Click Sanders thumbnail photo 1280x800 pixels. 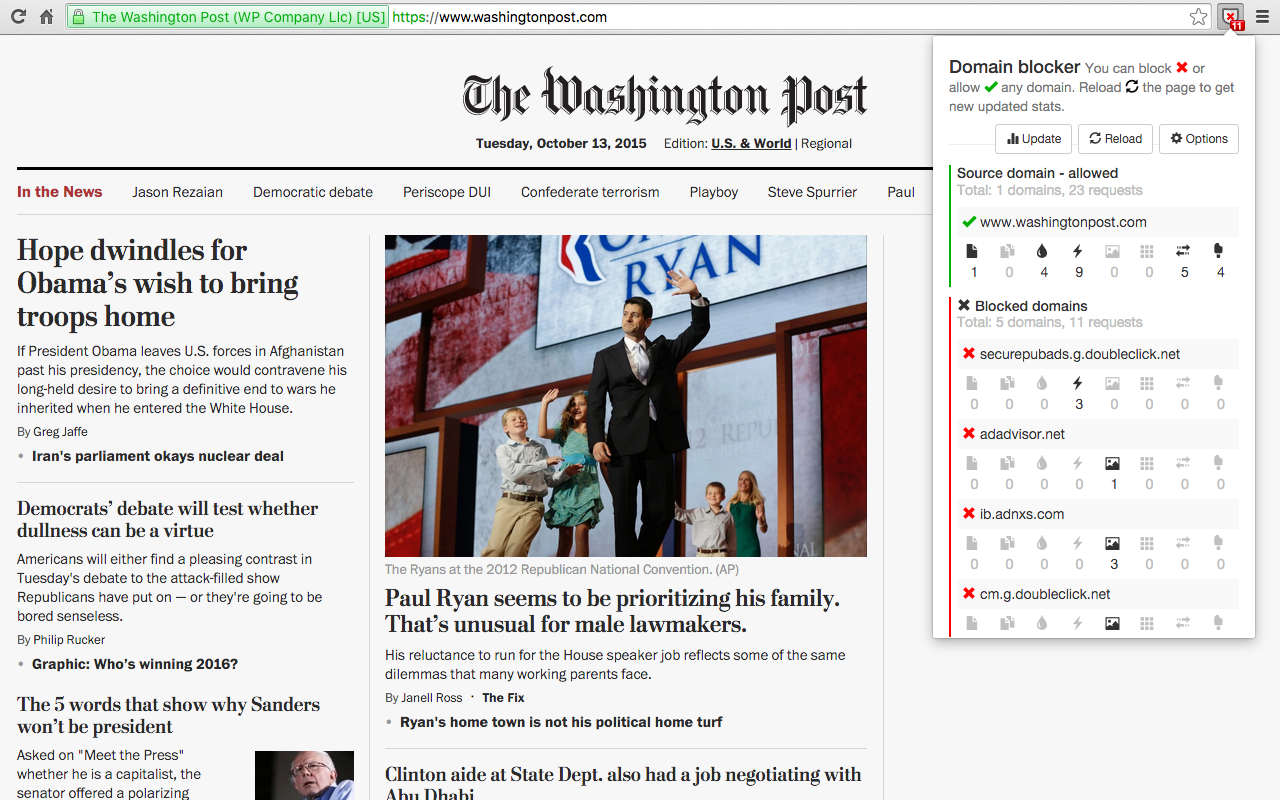[304, 775]
